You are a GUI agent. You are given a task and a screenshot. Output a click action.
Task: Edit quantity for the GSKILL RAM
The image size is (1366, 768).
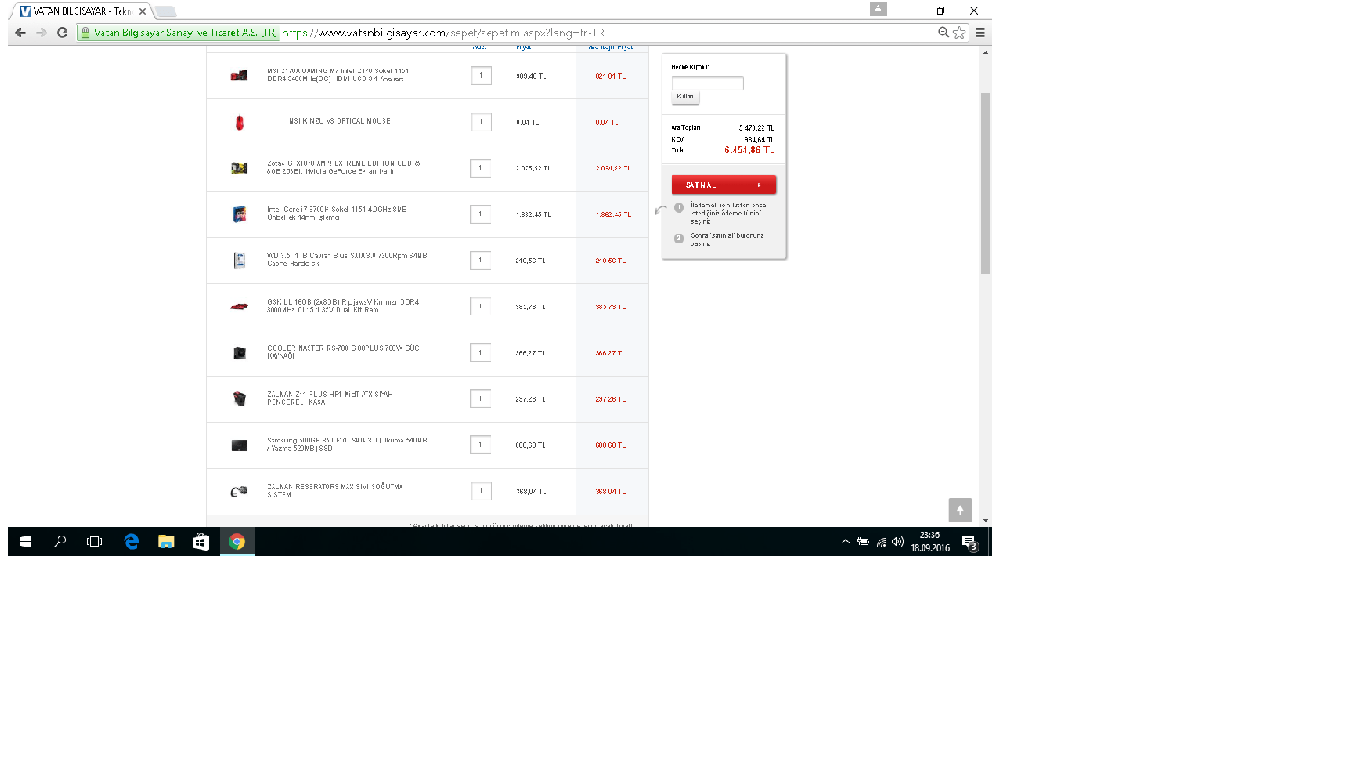click(x=481, y=306)
